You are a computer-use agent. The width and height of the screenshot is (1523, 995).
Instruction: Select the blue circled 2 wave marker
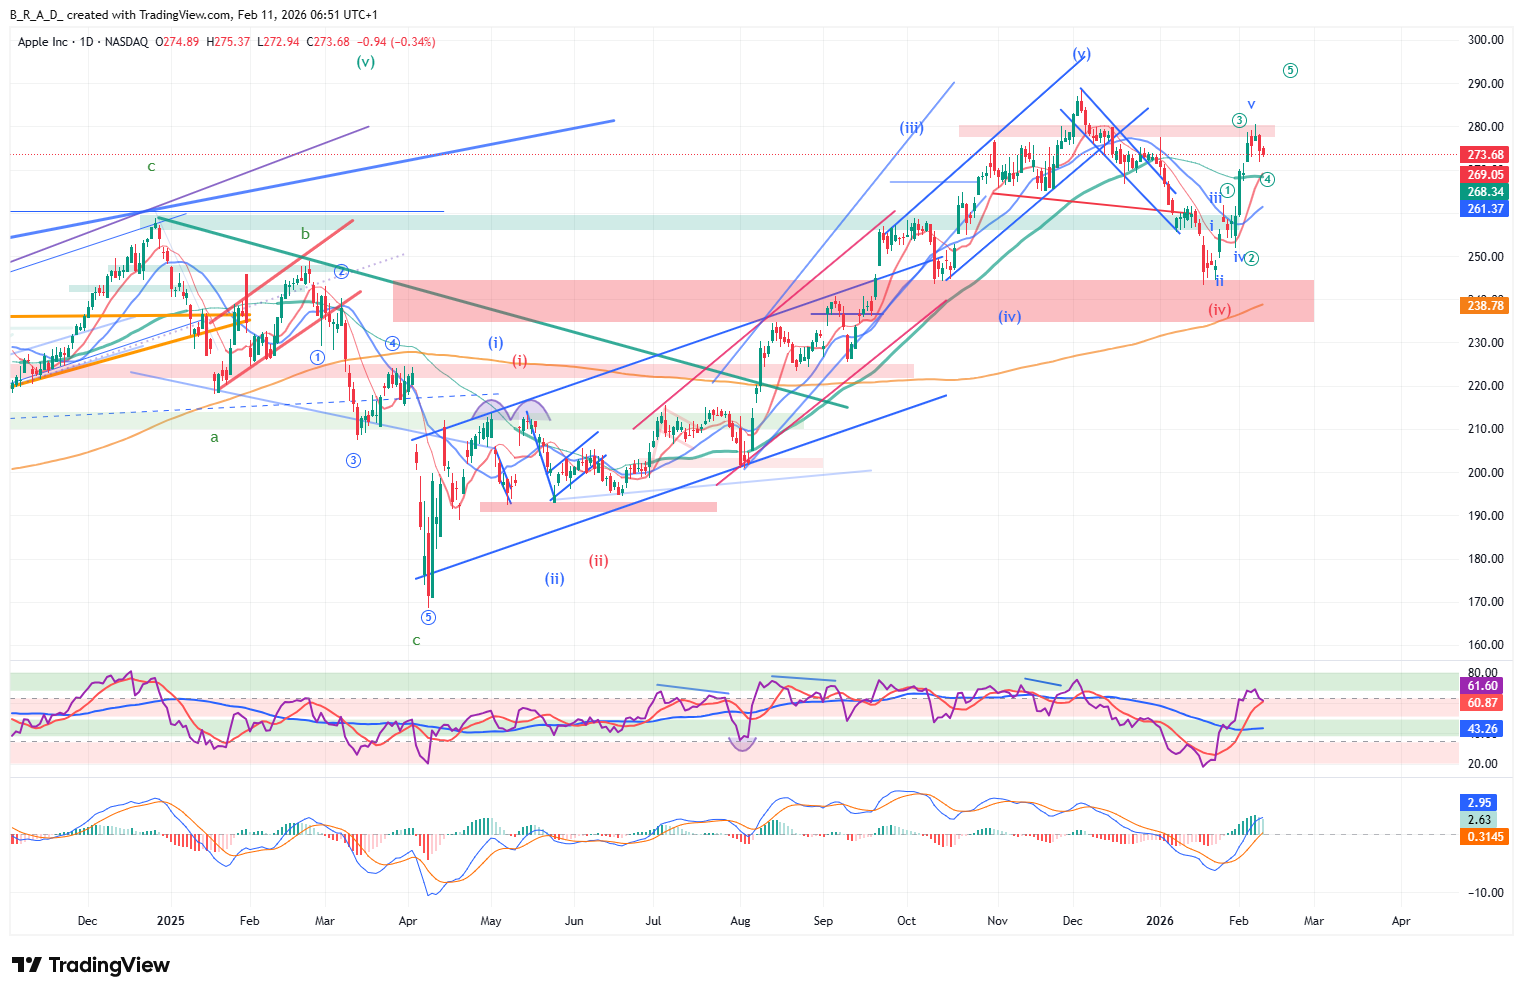pos(341,271)
